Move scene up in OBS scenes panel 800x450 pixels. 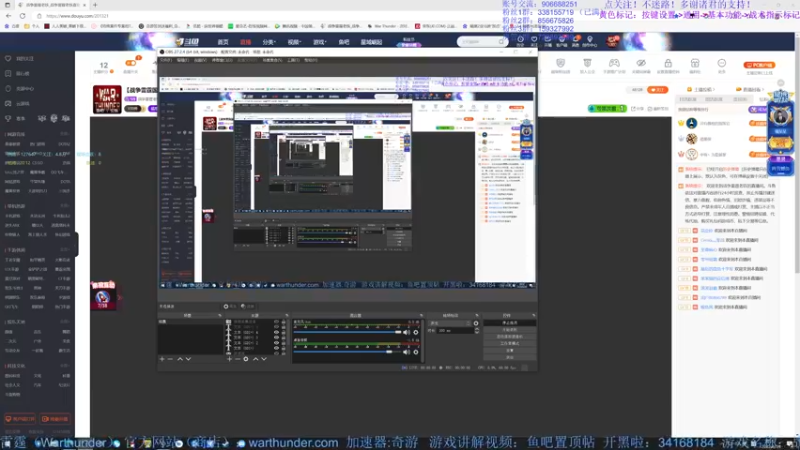180,359
